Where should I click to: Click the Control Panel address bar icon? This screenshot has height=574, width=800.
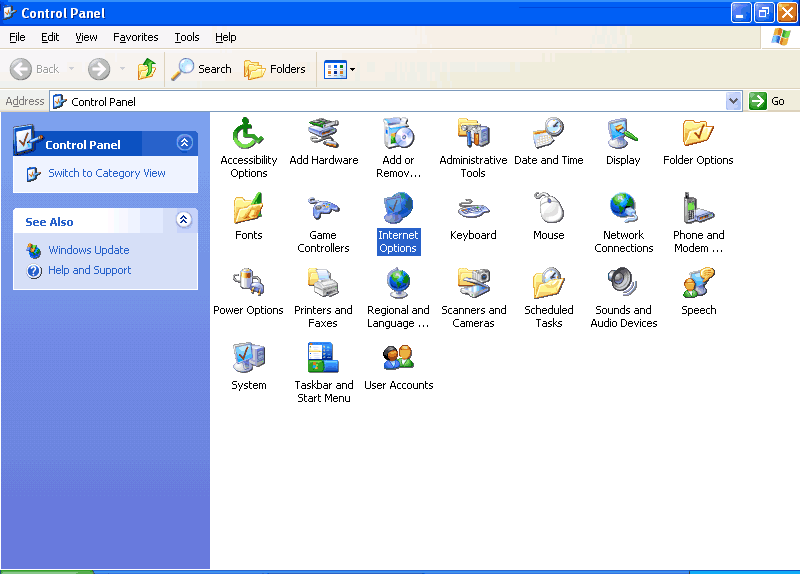coord(60,101)
